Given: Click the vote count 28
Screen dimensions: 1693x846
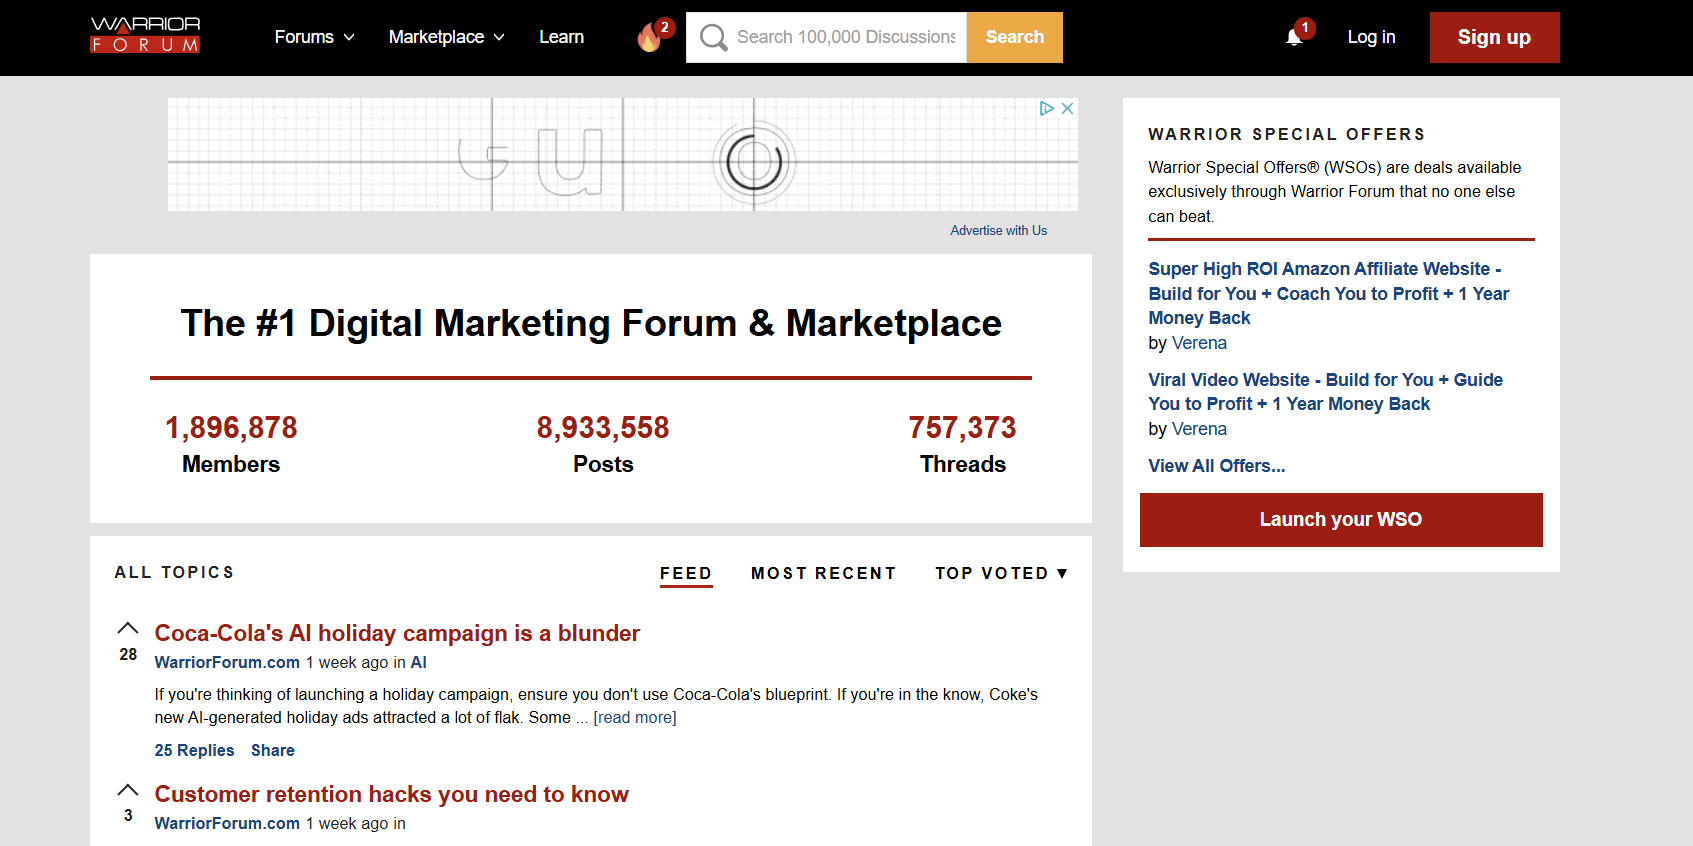Looking at the screenshot, I should point(128,654).
